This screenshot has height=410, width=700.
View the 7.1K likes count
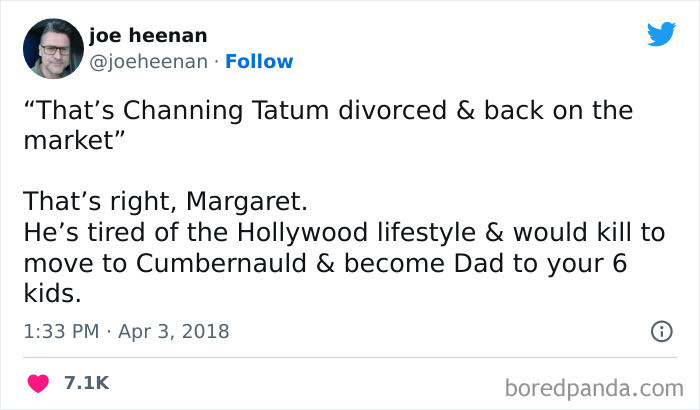pos(86,383)
